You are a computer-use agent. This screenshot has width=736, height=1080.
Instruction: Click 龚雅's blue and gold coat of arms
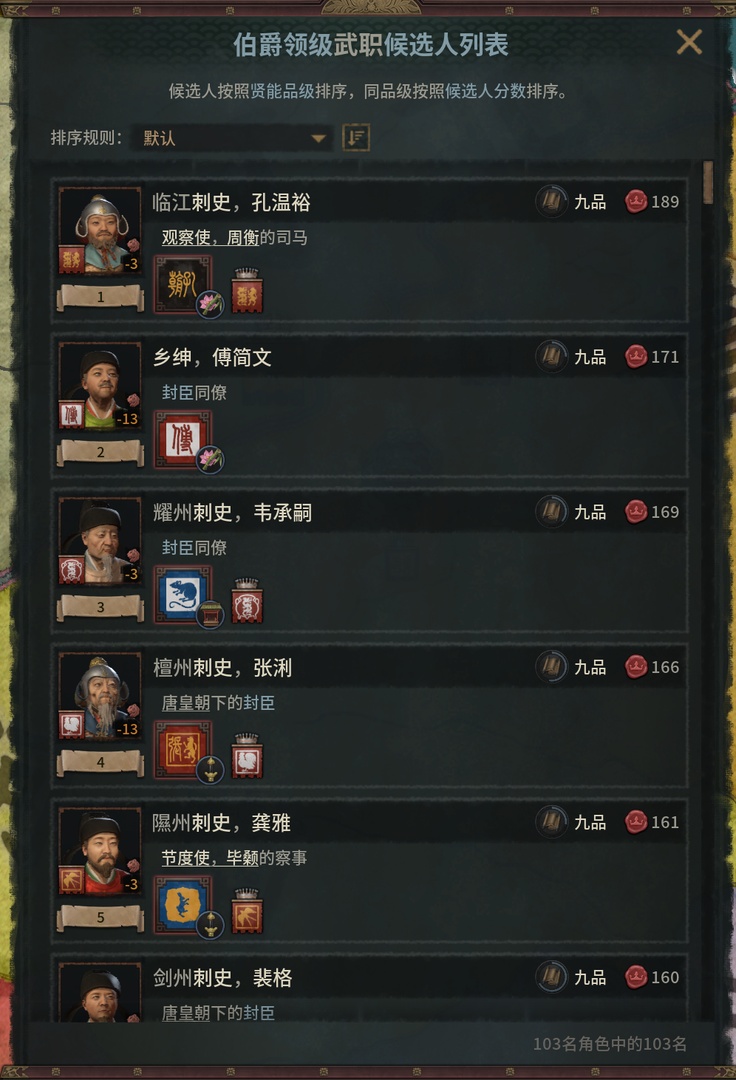point(182,904)
